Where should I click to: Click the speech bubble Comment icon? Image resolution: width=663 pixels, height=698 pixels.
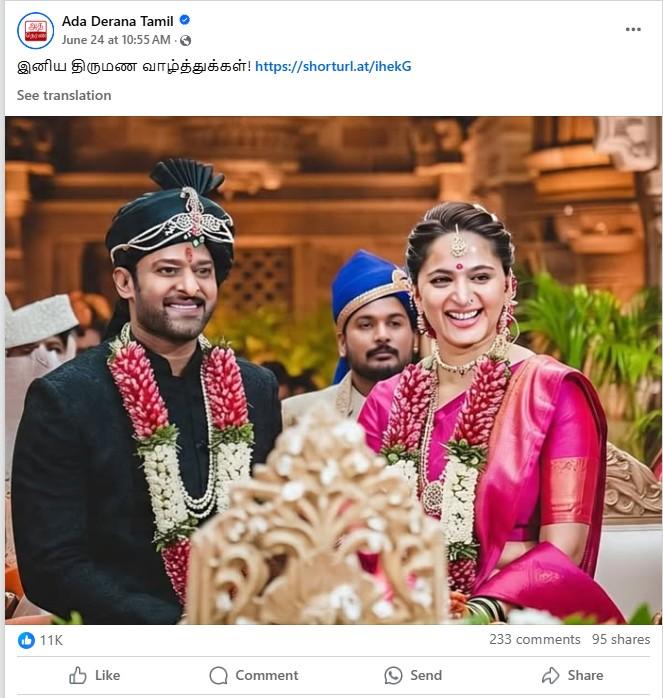point(218,675)
